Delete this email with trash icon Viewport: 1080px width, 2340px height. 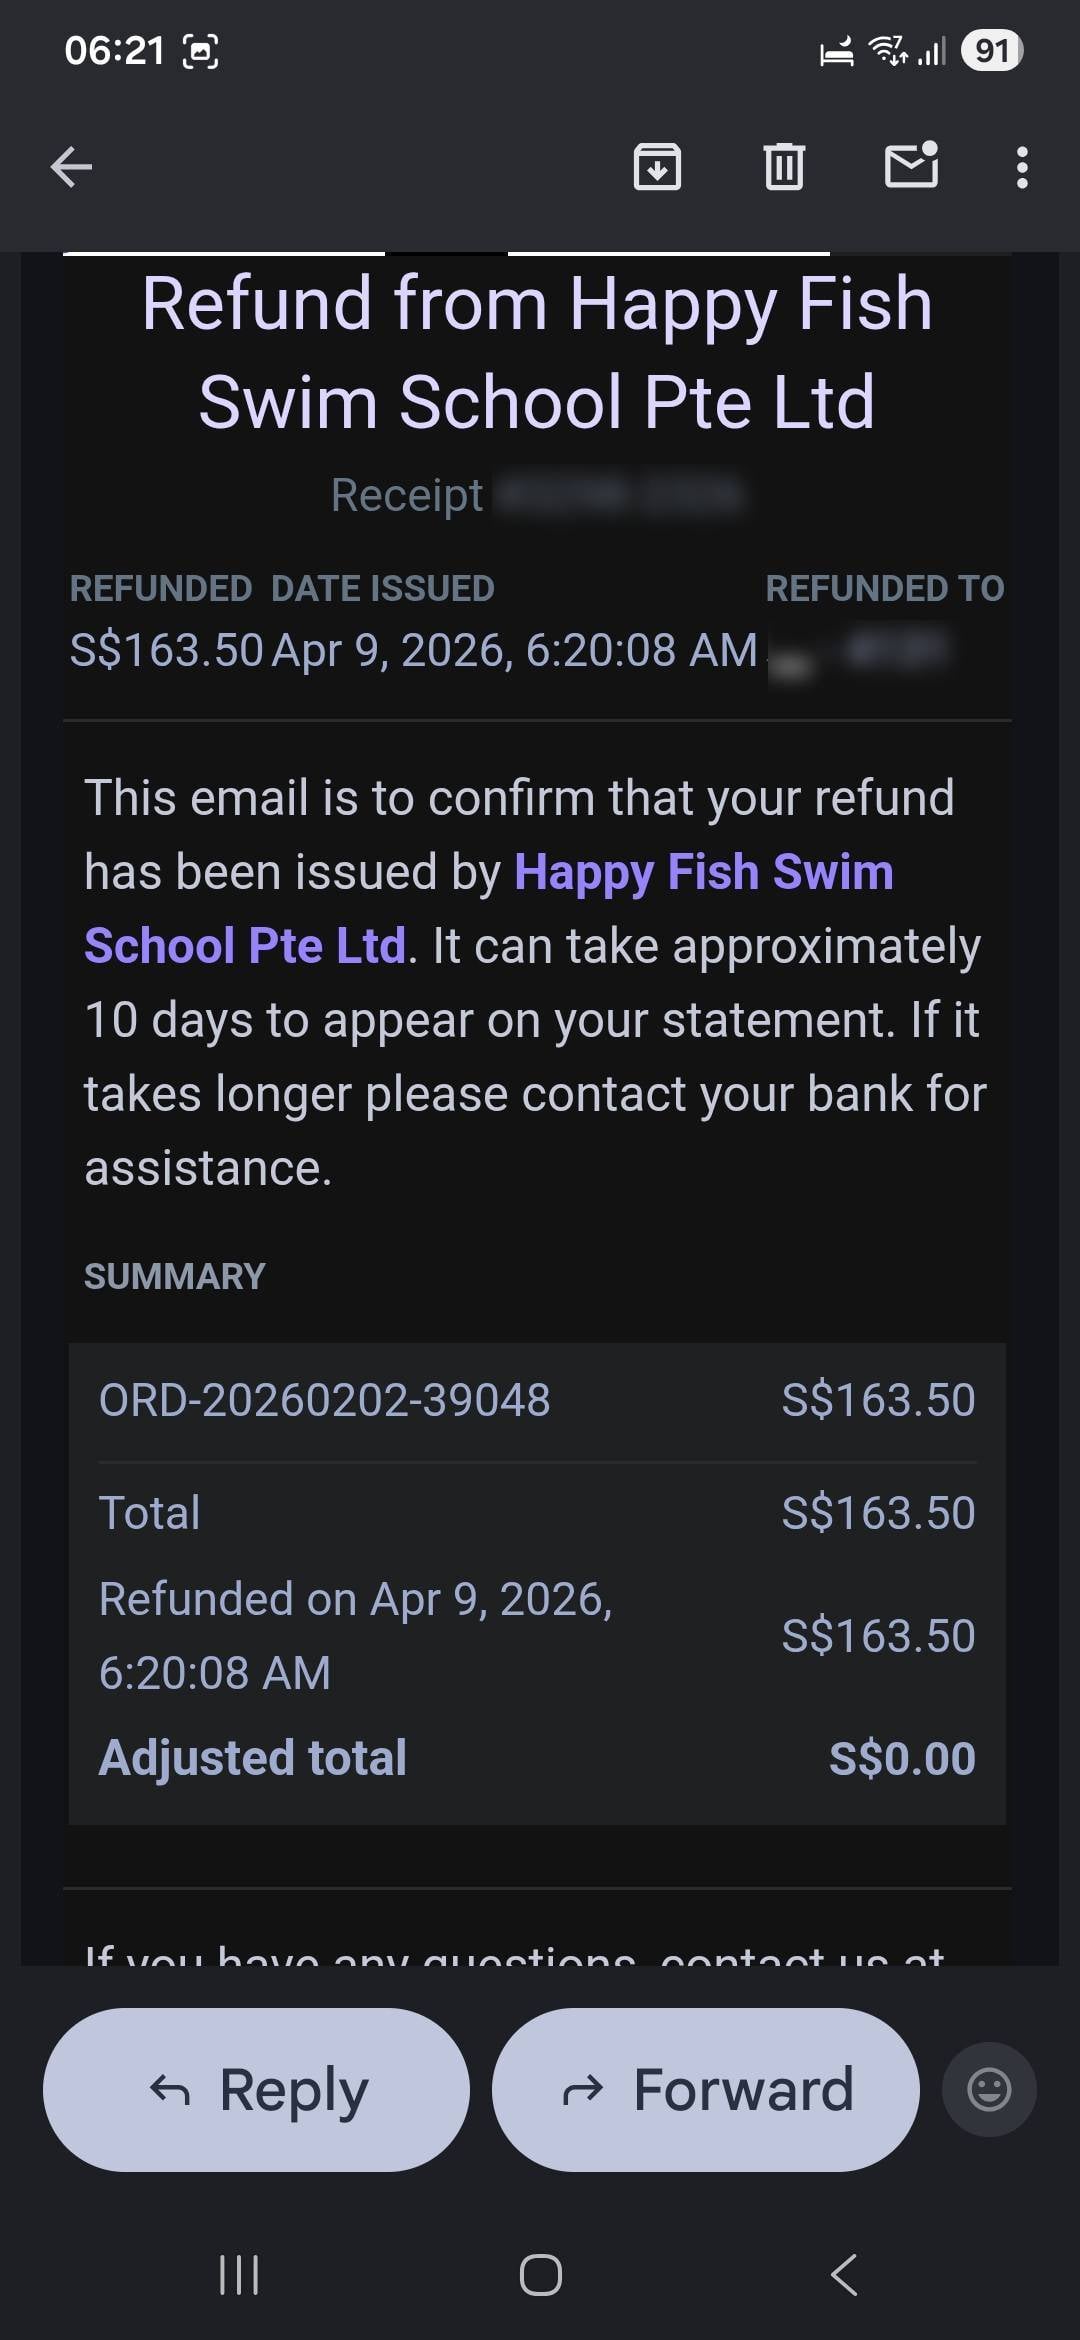point(784,167)
